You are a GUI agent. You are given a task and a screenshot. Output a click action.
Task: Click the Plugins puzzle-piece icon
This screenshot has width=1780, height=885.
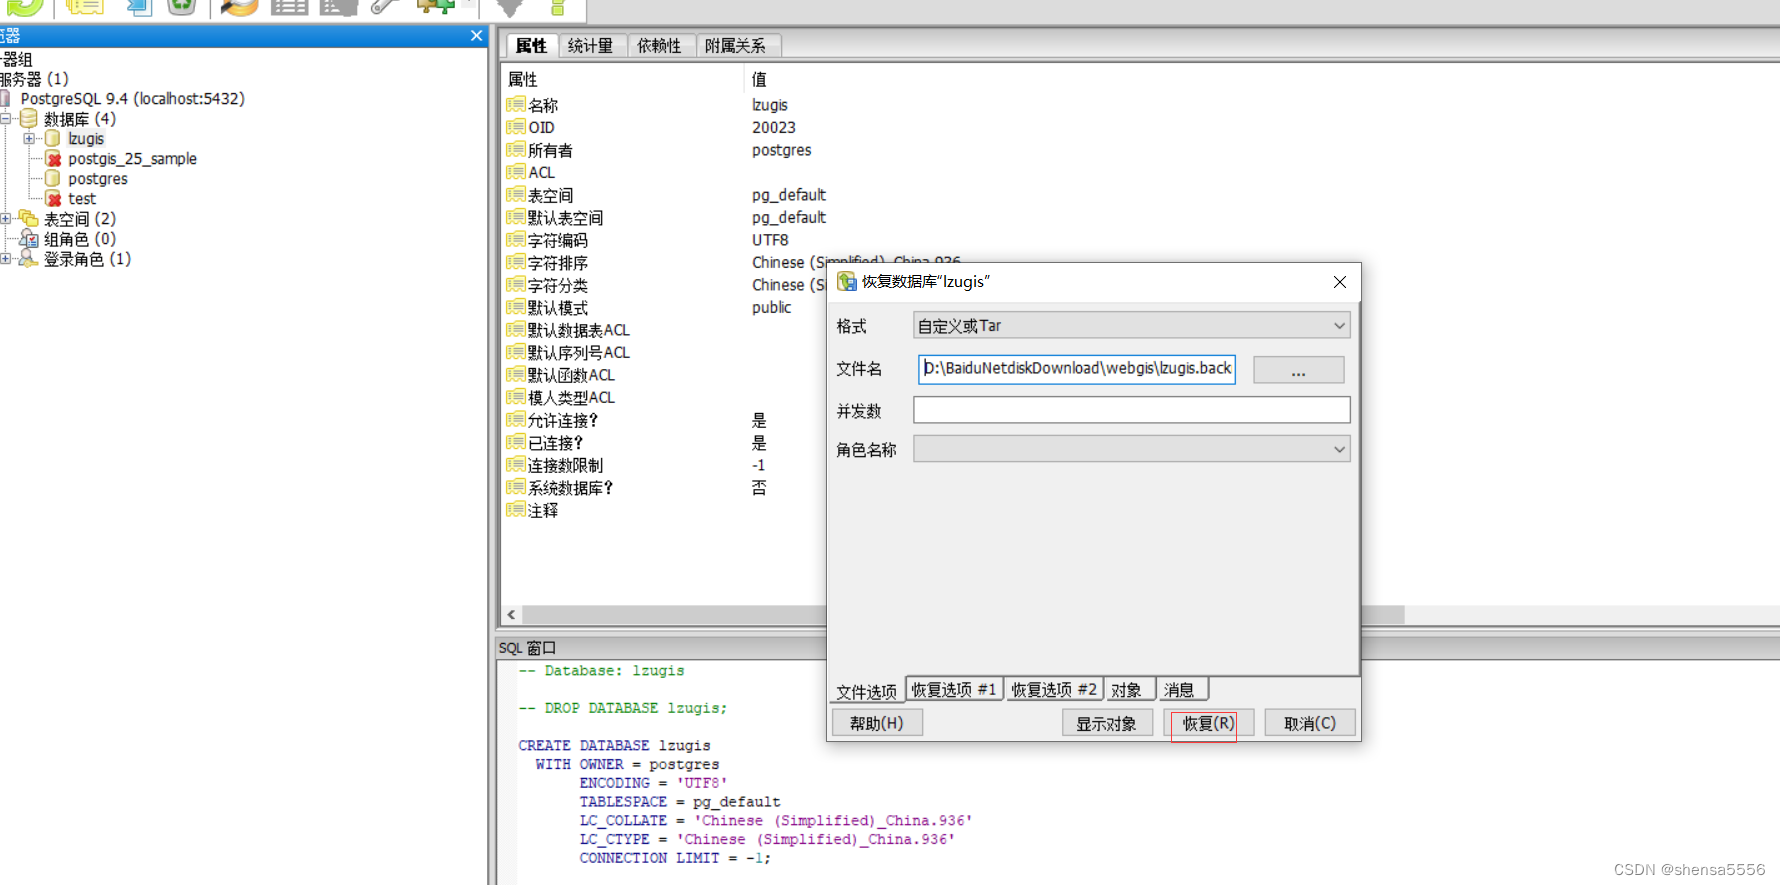pyautogui.click(x=436, y=6)
